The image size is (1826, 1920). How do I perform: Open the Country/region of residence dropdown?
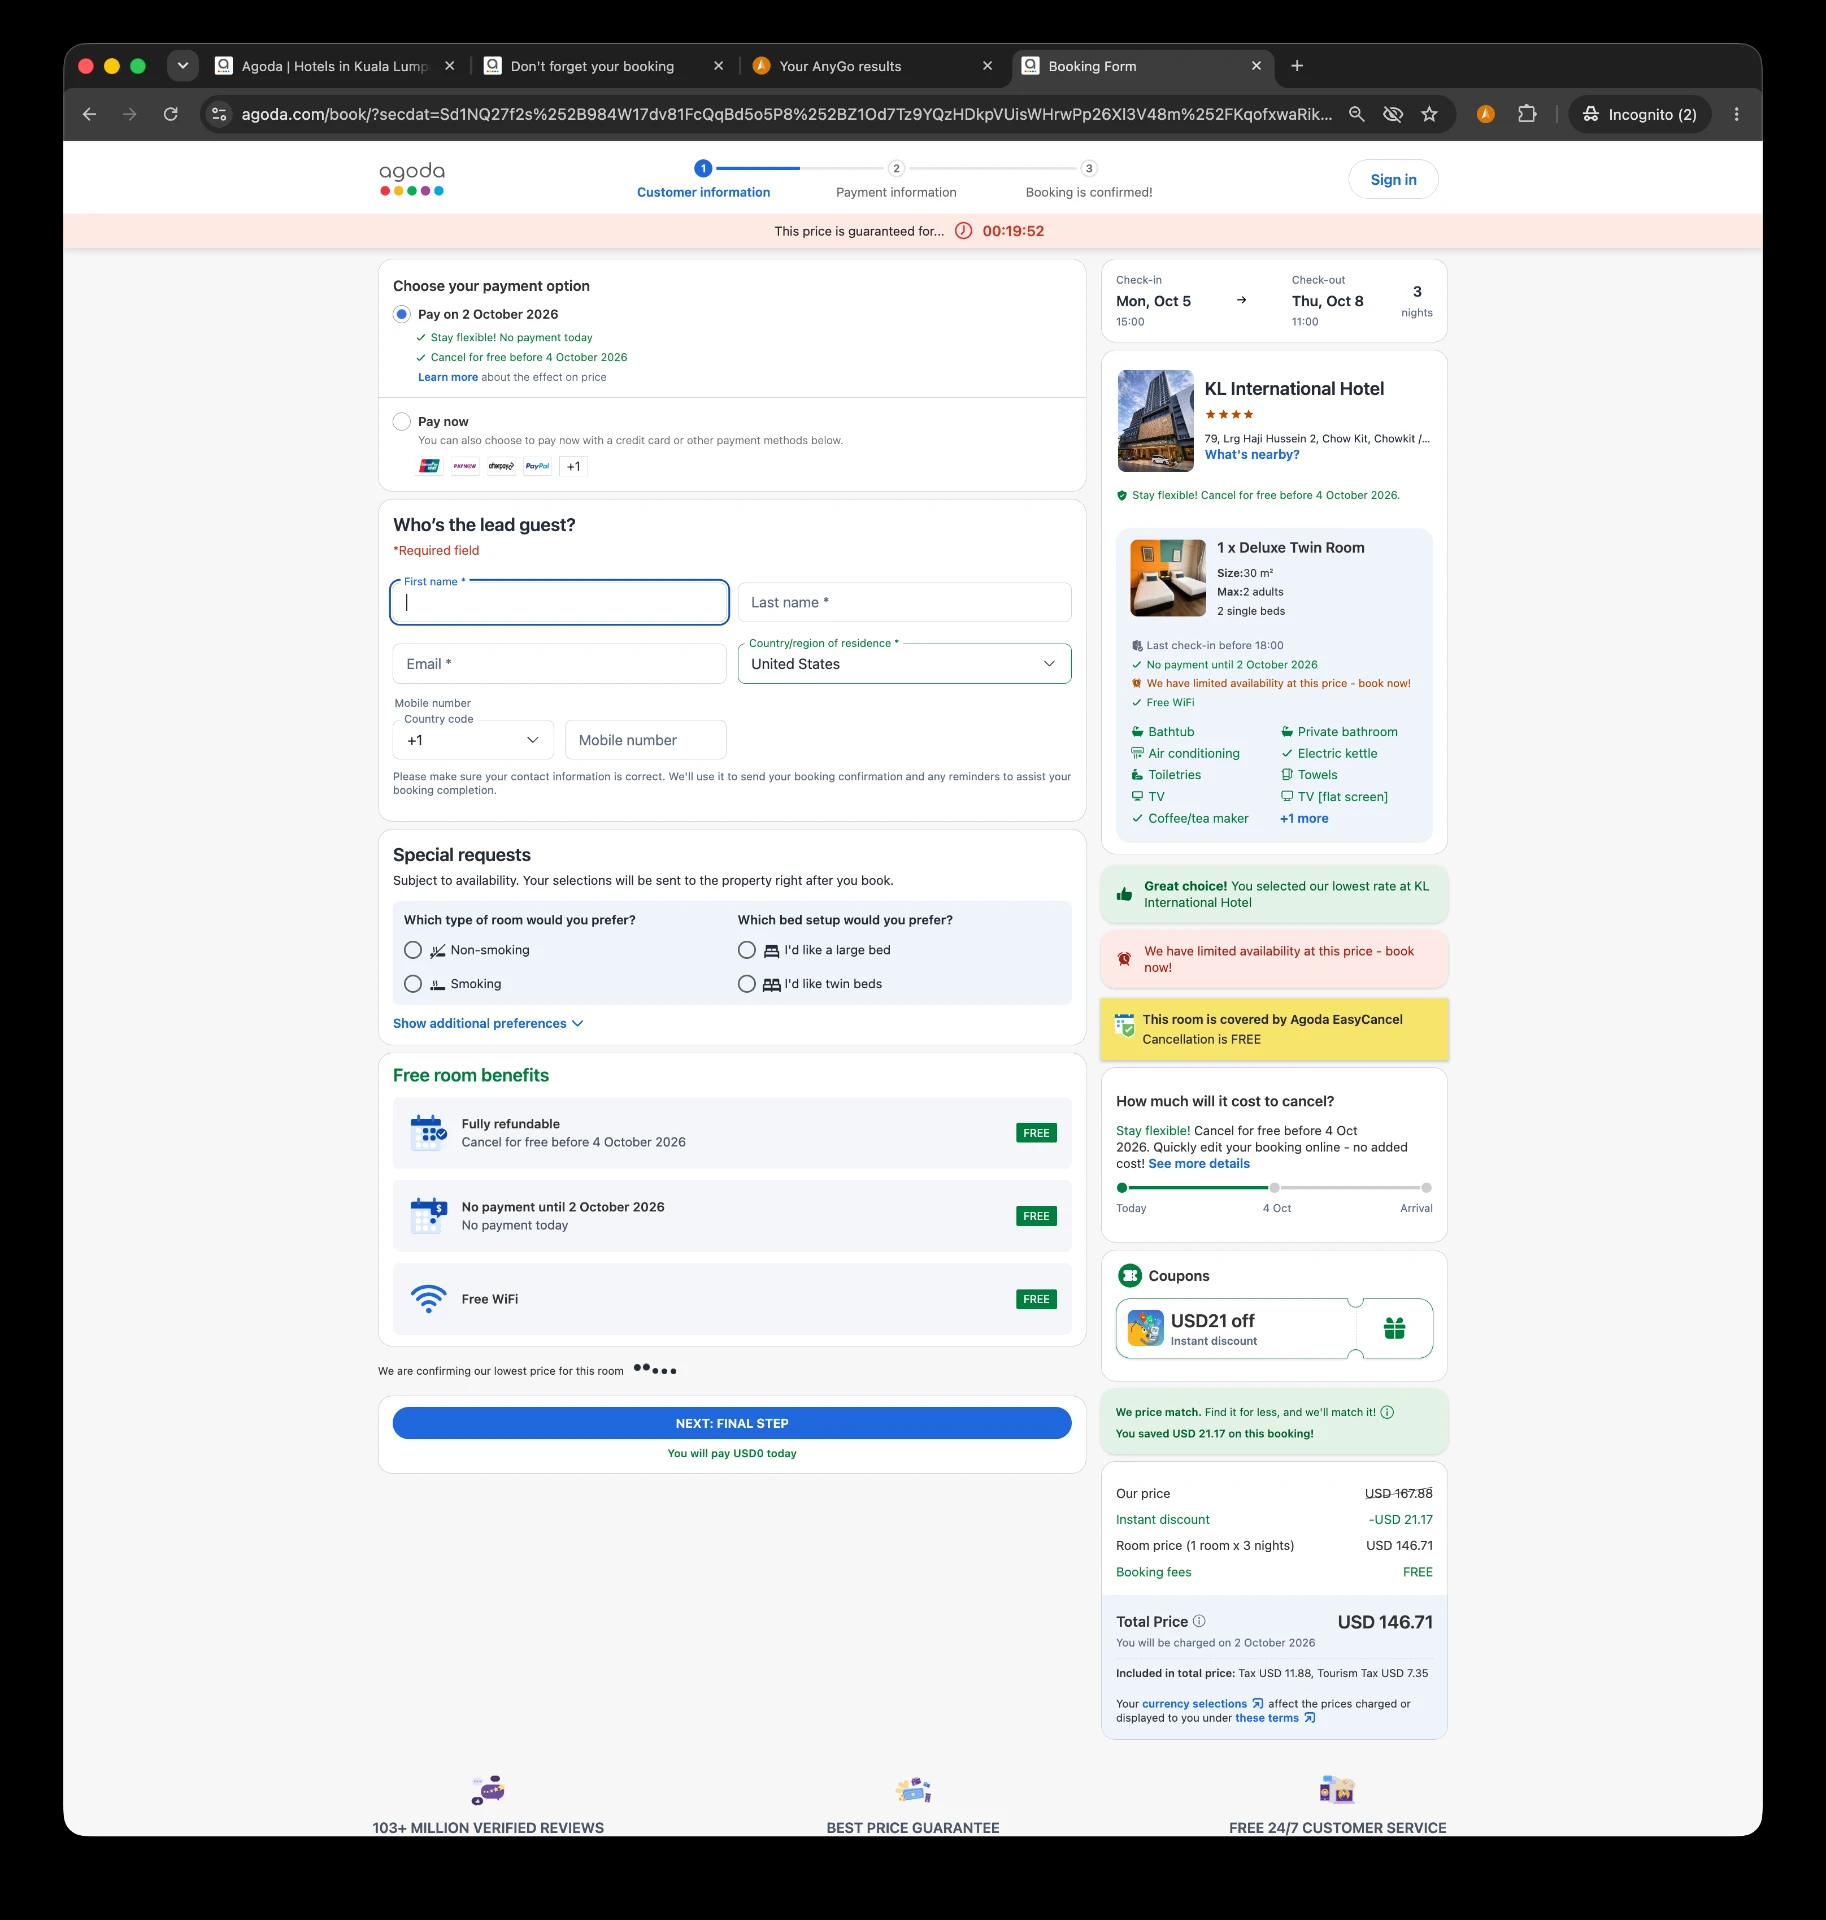tap(904, 664)
